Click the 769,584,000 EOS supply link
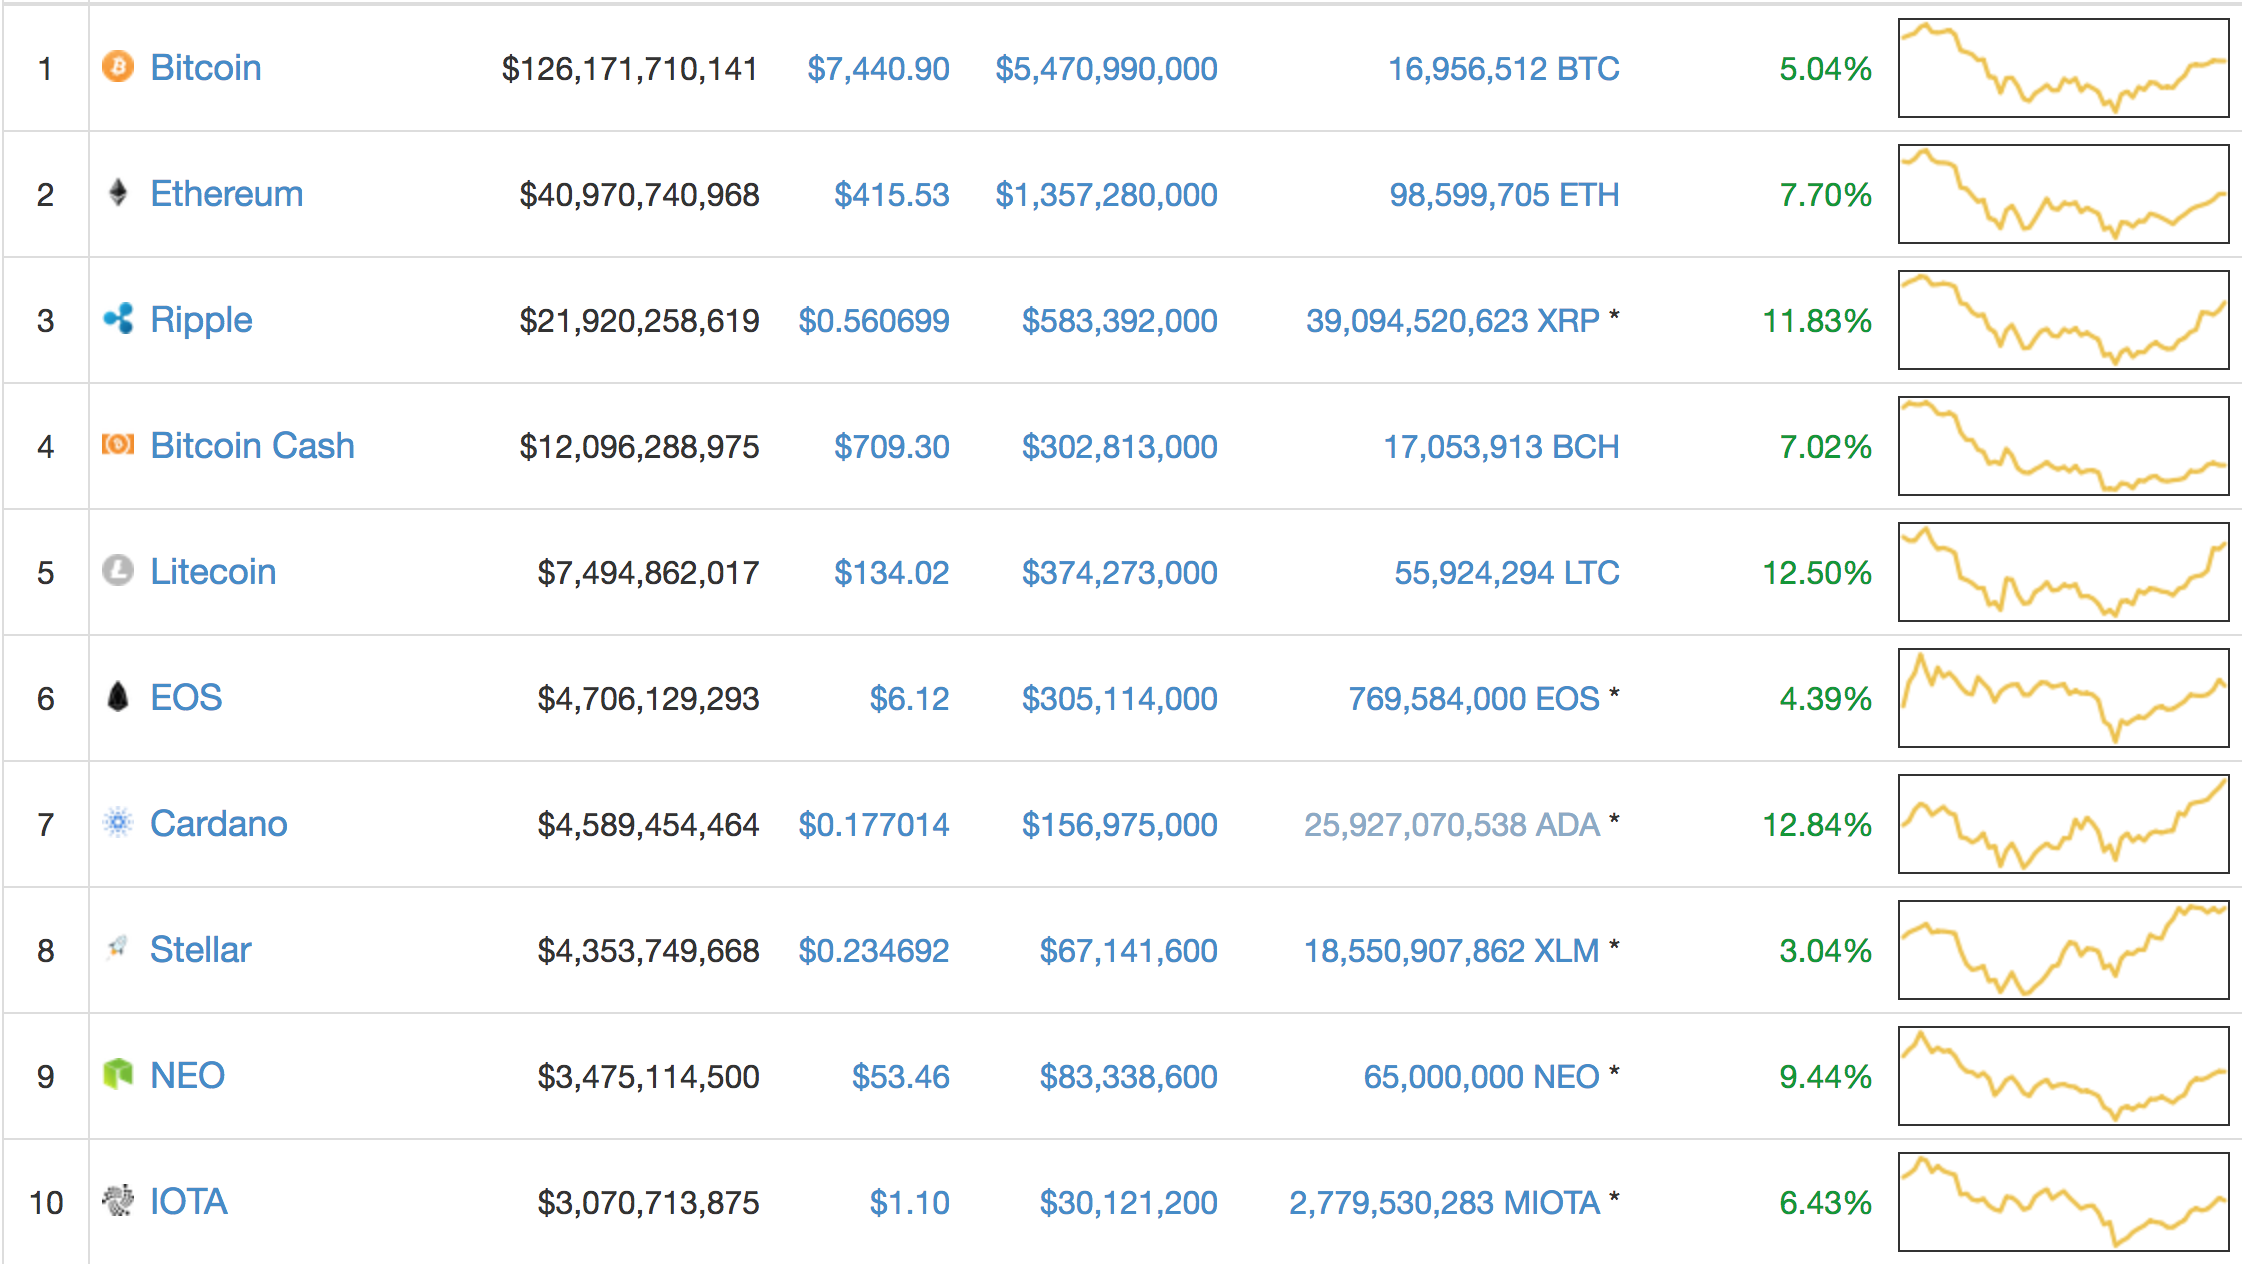This screenshot has width=2242, height=1264. tap(1473, 699)
